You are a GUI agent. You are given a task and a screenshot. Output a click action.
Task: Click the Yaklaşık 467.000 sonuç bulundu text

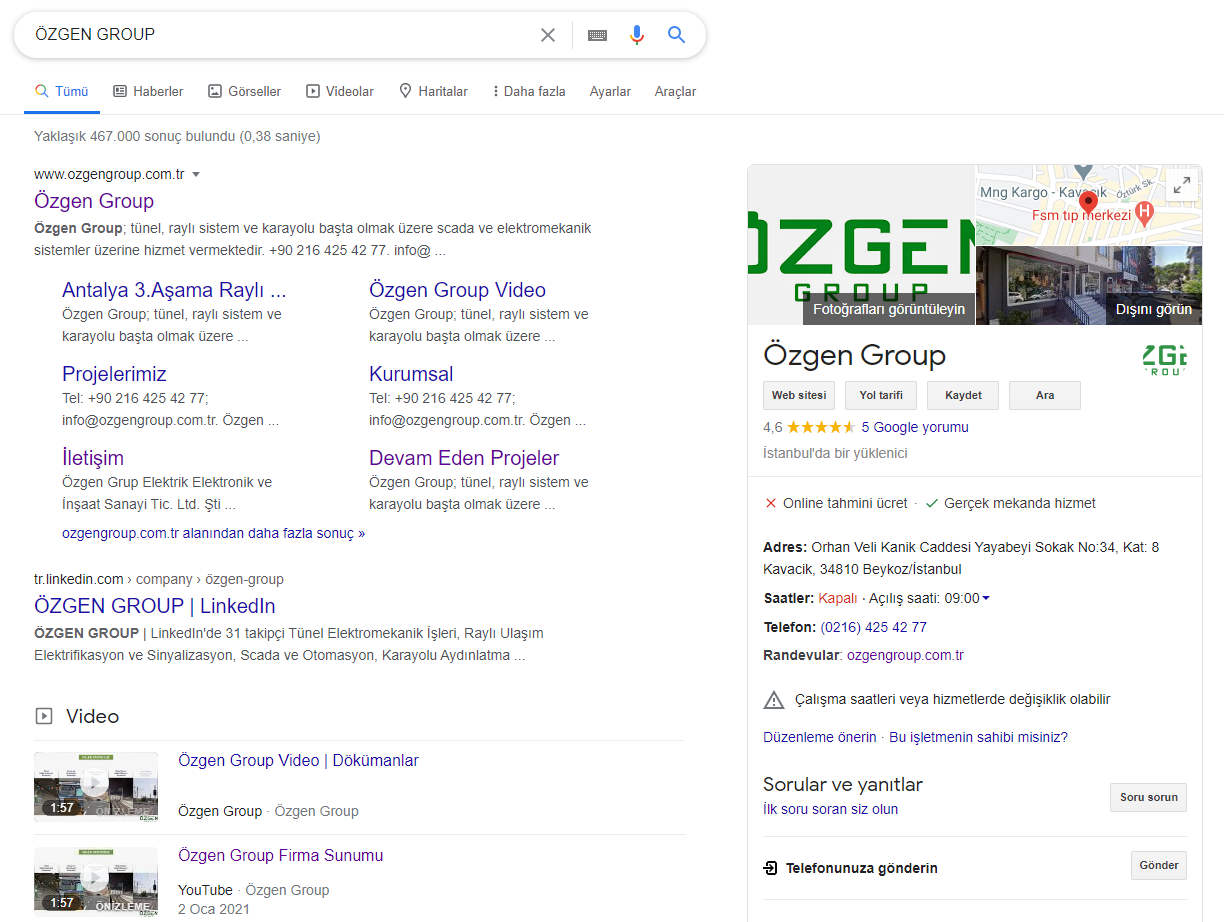(177, 136)
